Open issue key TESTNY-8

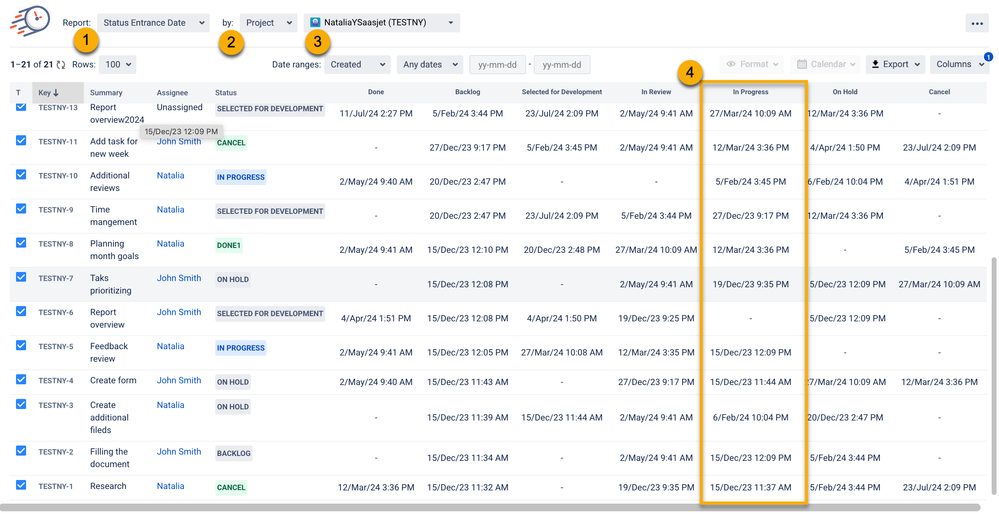click(56, 244)
